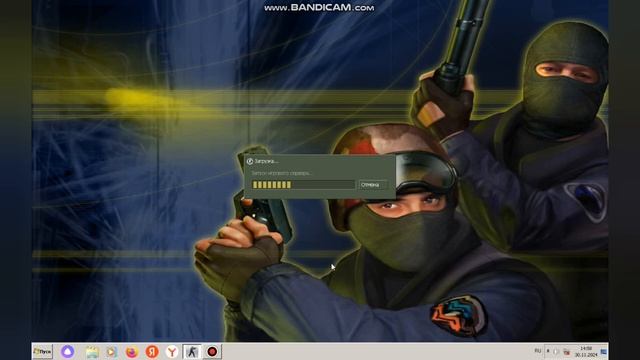This screenshot has height=360, width=640.
Task: Launch the purple Alice assistant icon
Action: [x=68, y=351]
